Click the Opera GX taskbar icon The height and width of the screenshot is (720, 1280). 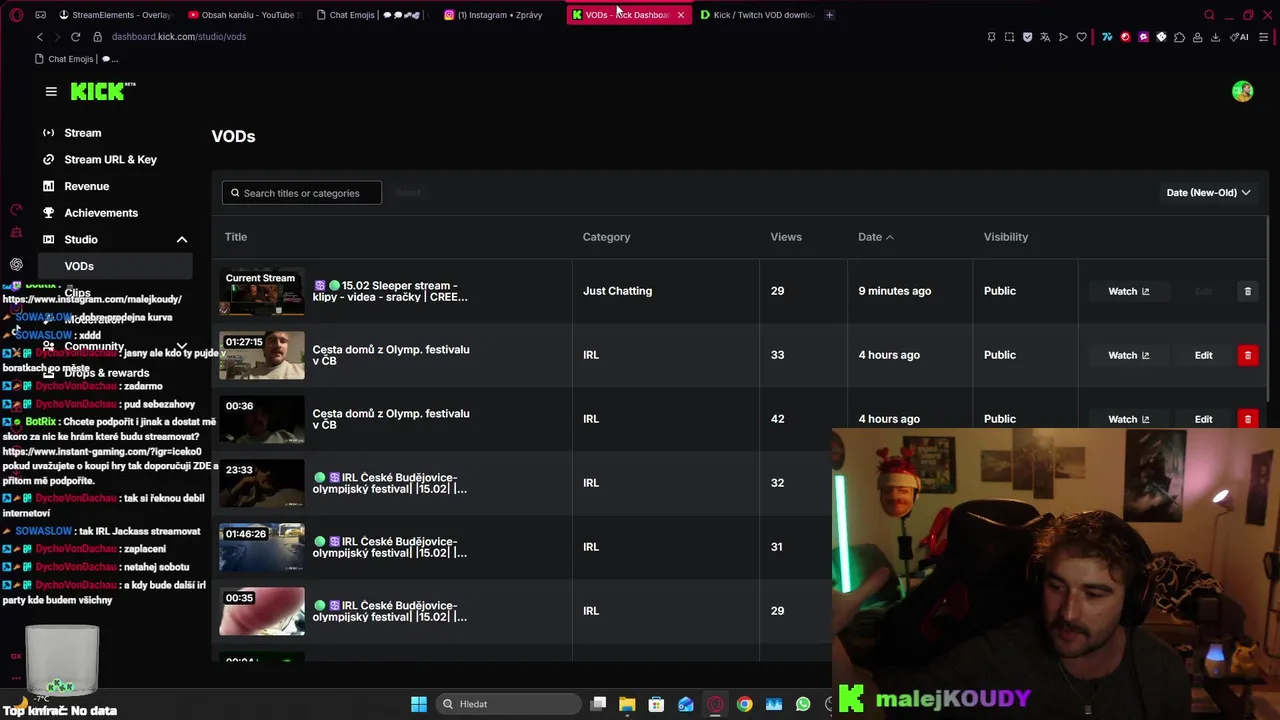click(715, 704)
